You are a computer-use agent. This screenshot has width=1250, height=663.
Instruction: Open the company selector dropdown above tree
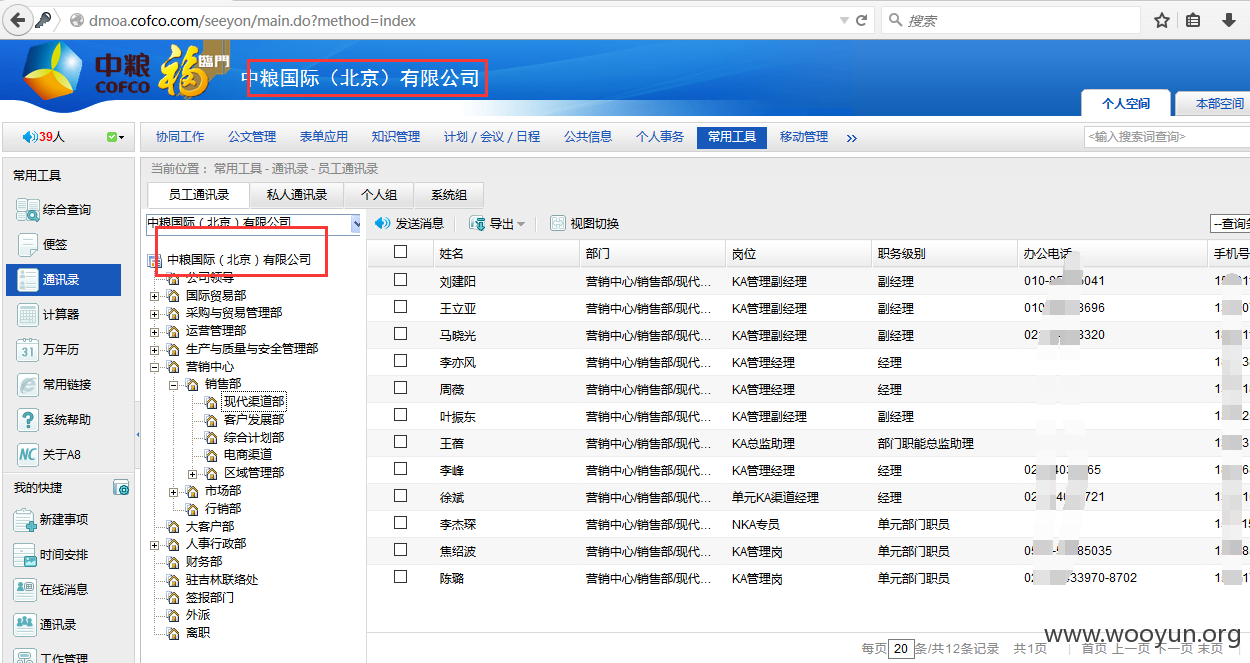coord(355,224)
